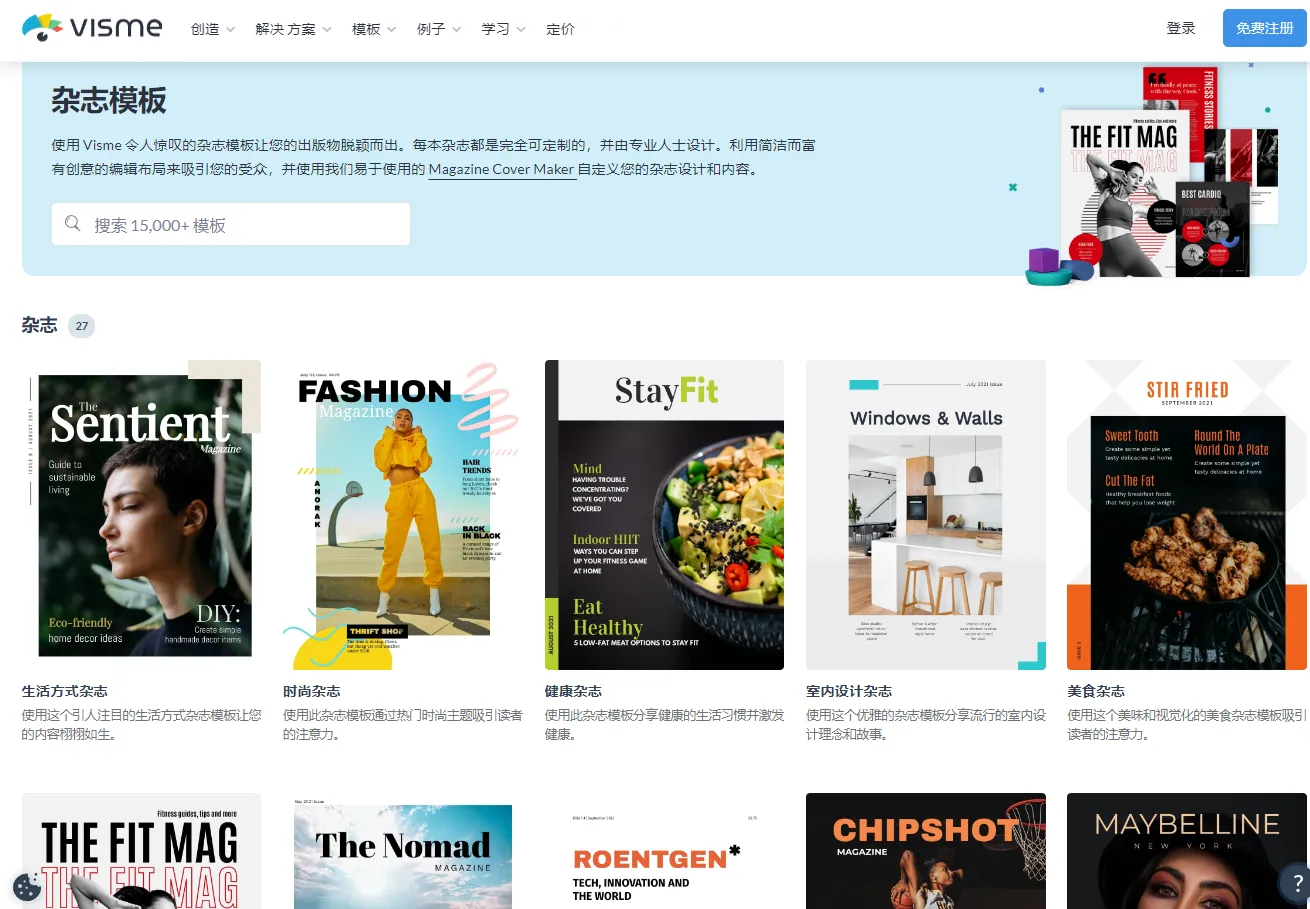This screenshot has height=909, width=1310.
Task: Expand the 模板 dropdown menu
Action: click(374, 29)
